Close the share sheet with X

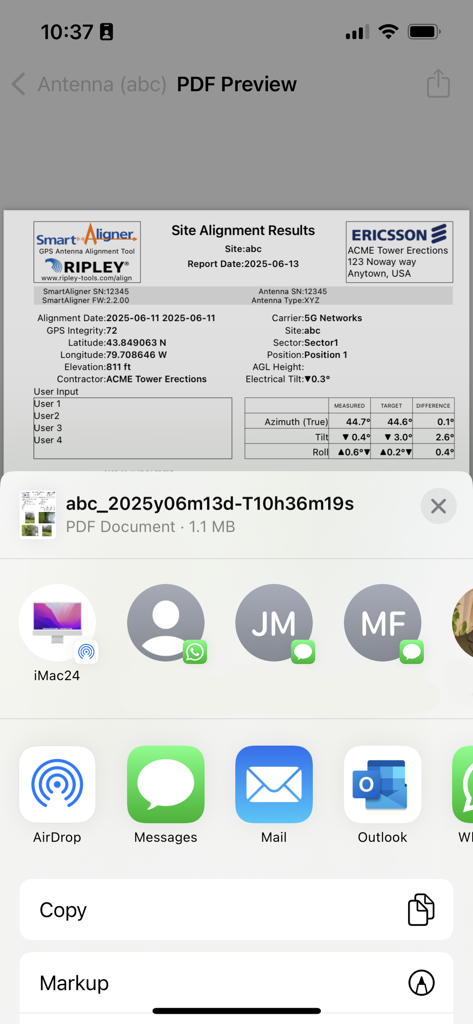[438, 506]
